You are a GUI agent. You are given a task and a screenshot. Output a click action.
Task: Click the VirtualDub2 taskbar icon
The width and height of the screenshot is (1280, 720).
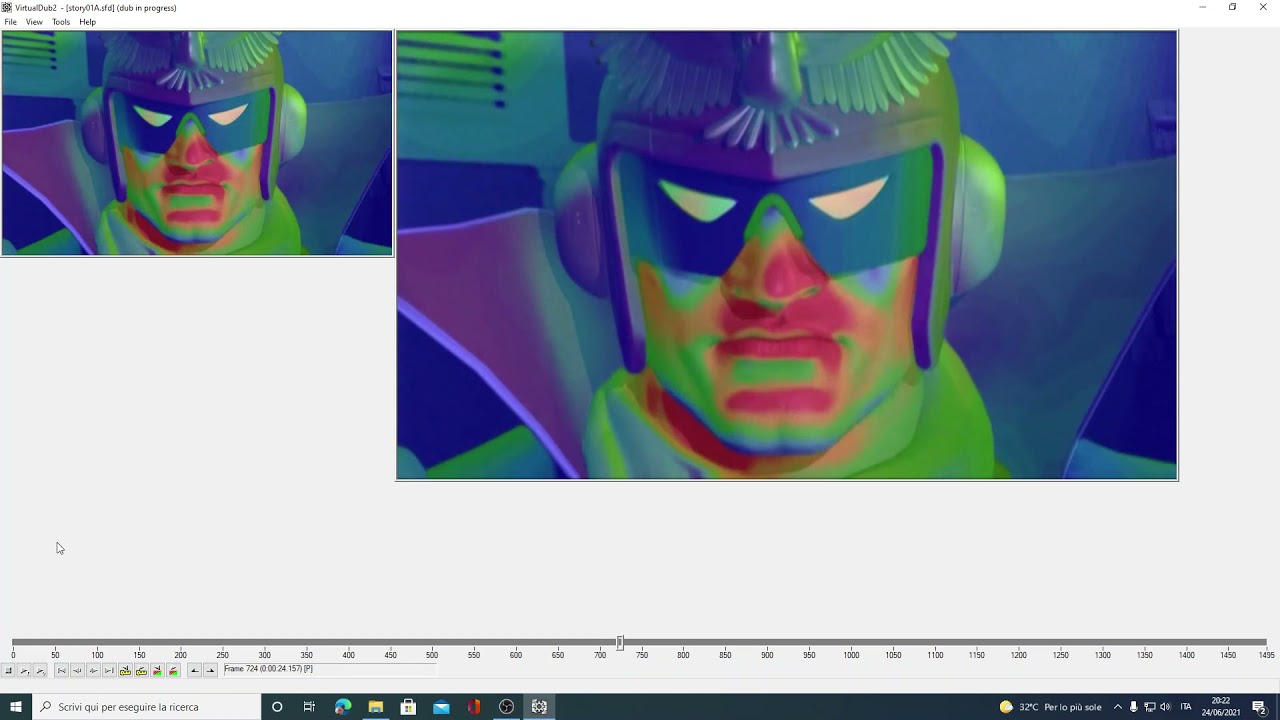[x=539, y=707]
